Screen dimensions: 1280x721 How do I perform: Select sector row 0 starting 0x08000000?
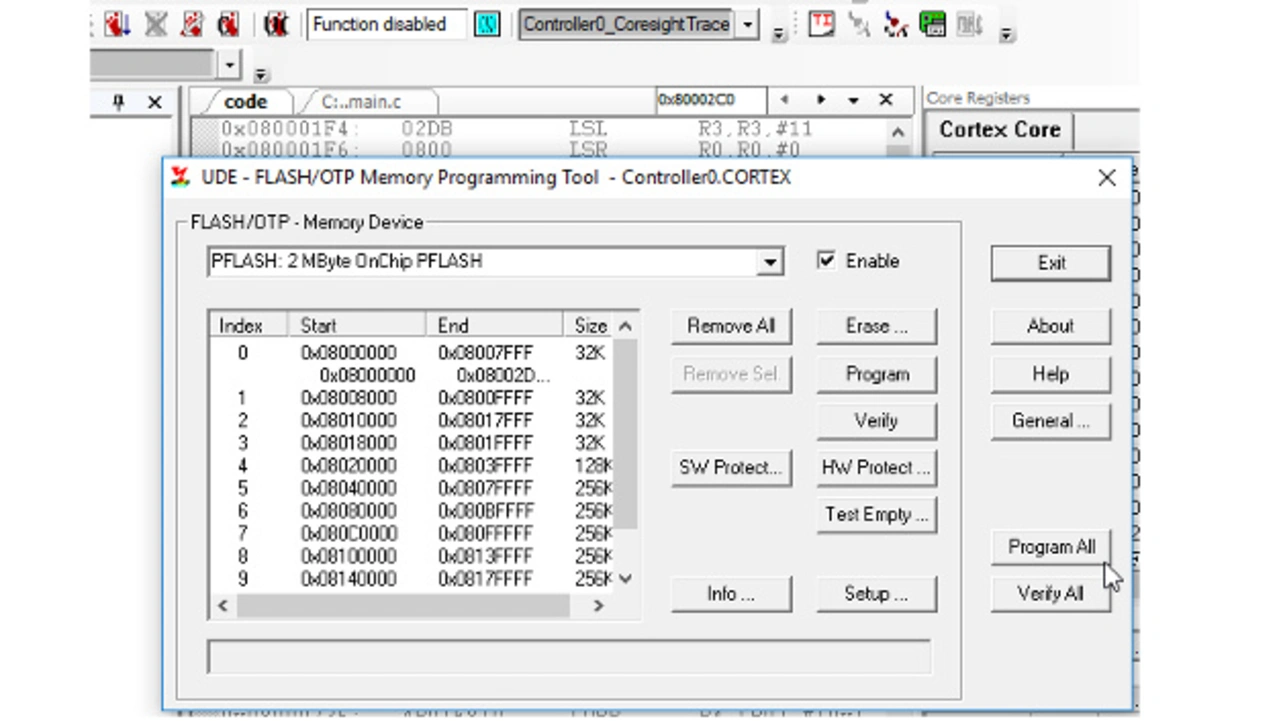click(412, 353)
